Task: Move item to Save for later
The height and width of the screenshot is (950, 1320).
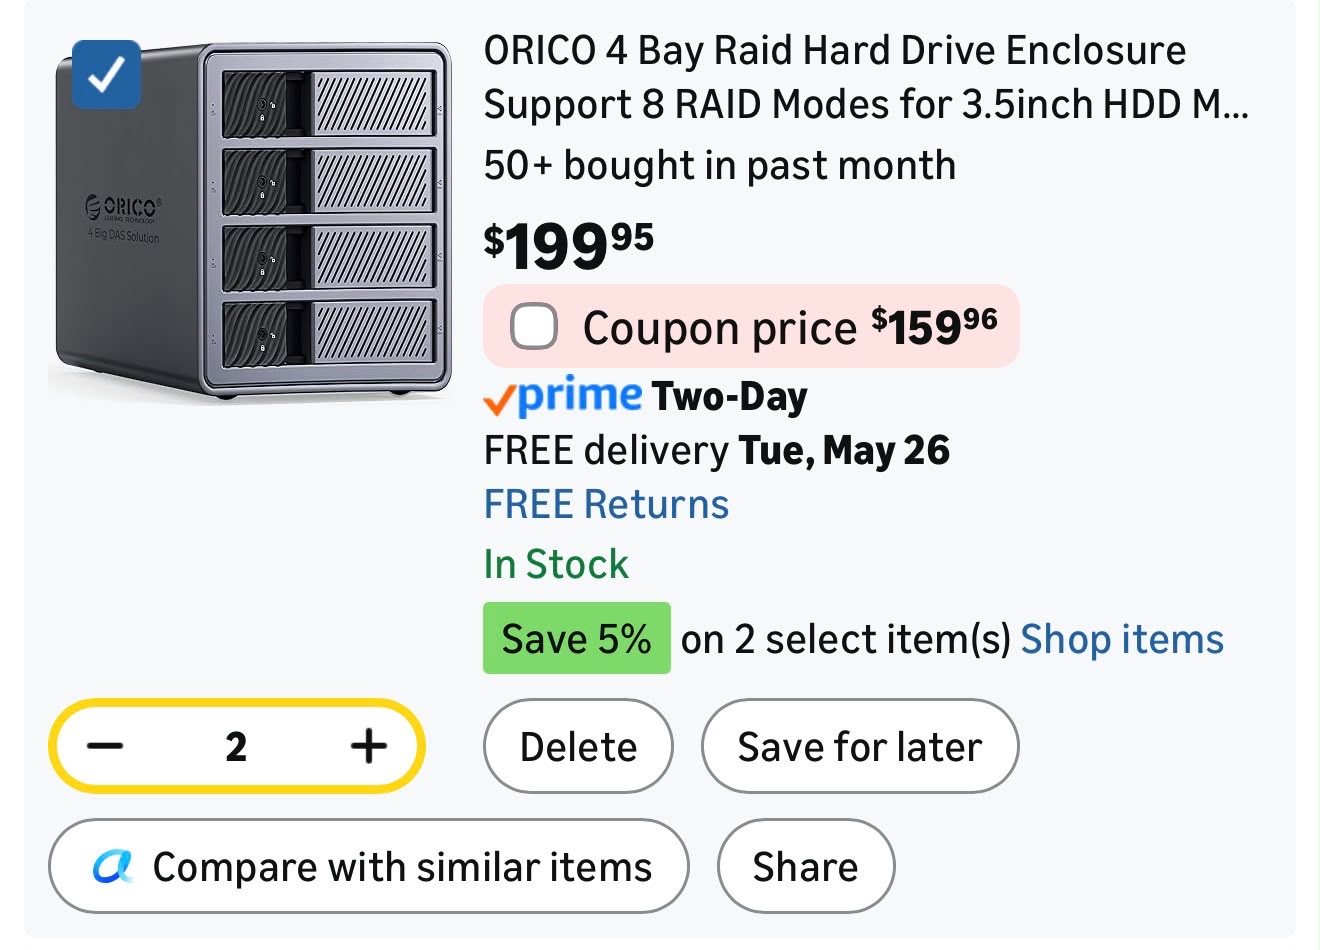Action: click(x=860, y=746)
